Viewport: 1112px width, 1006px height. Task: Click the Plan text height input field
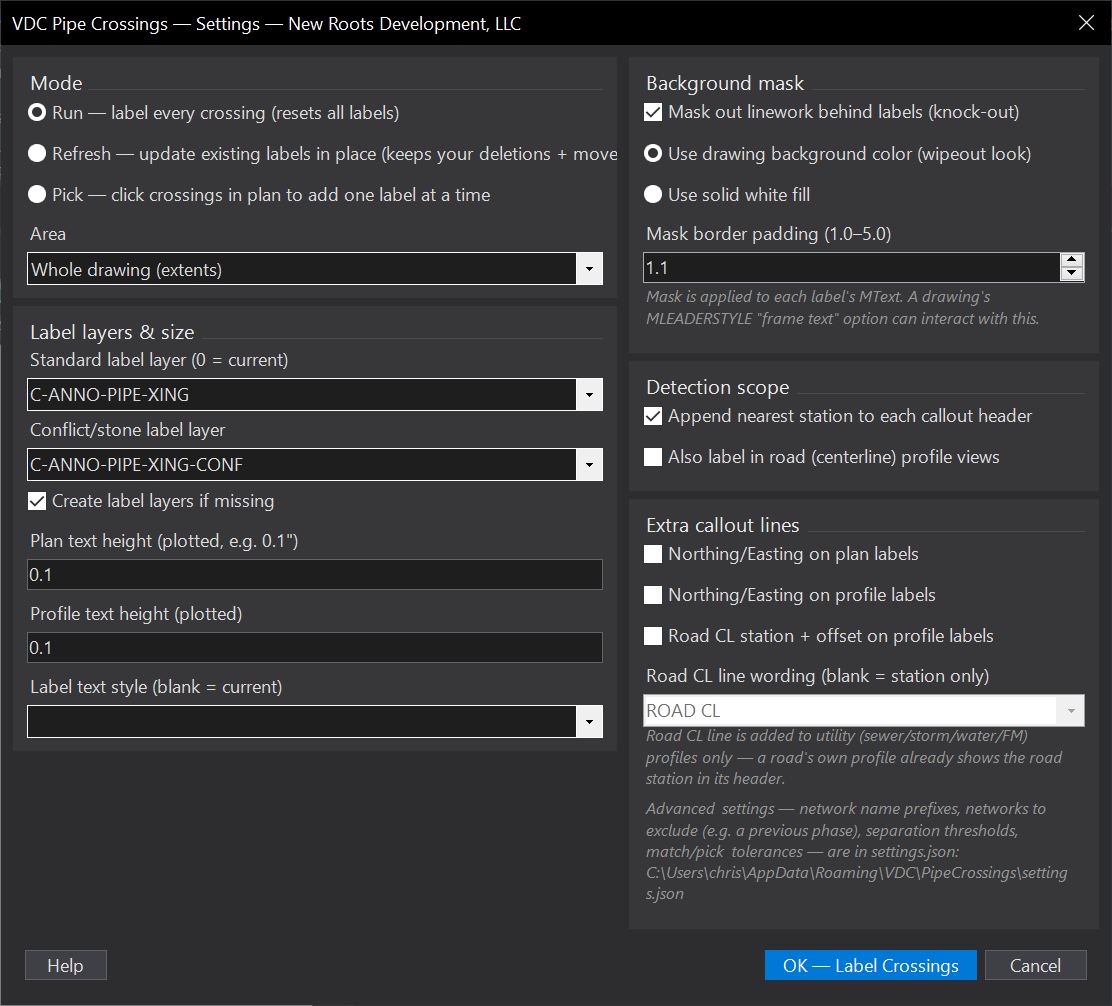pyautogui.click(x=315, y=574)
